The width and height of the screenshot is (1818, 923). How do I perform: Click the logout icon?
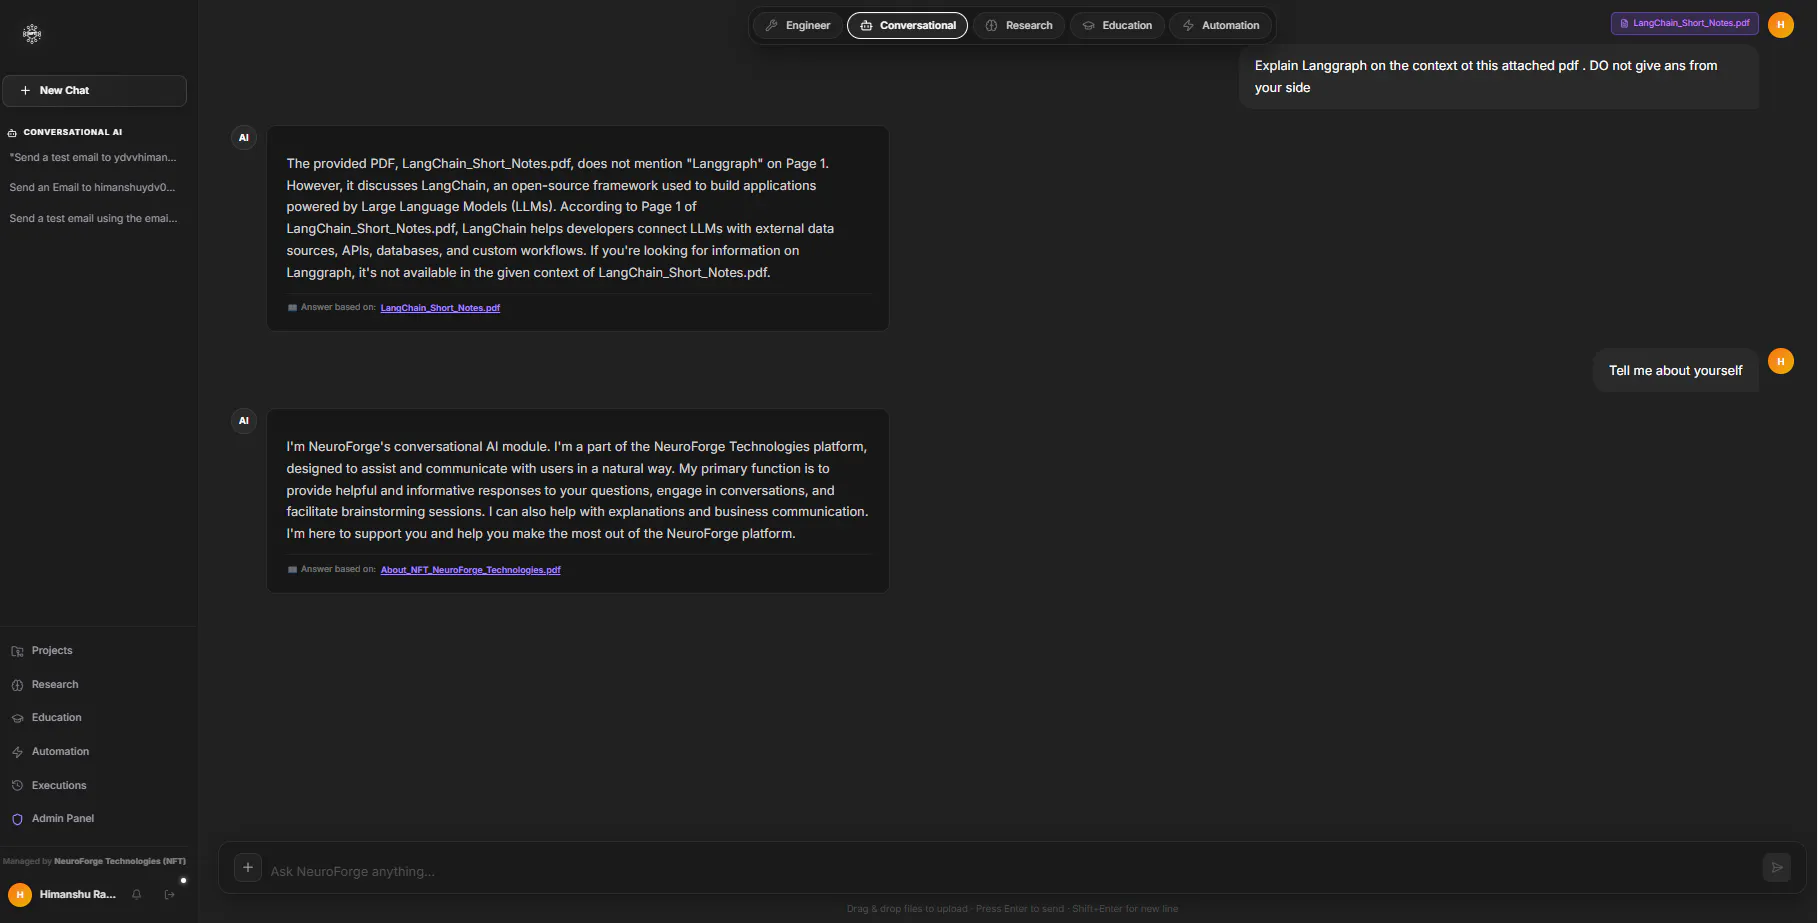tap(170, 894)
